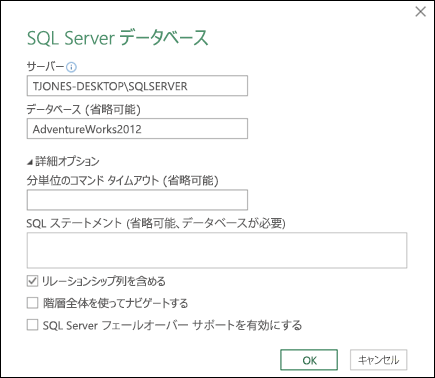435x378 pixels.
Task: Collapse the 詳細オプション section
Action: click(x=30, y=162)
